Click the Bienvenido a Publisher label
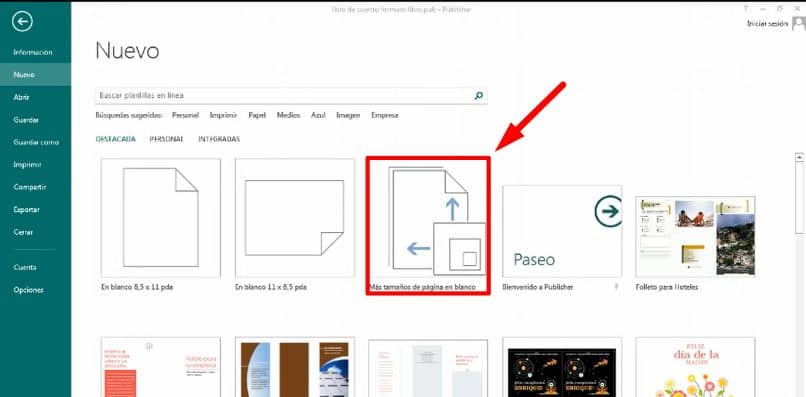 538,287
